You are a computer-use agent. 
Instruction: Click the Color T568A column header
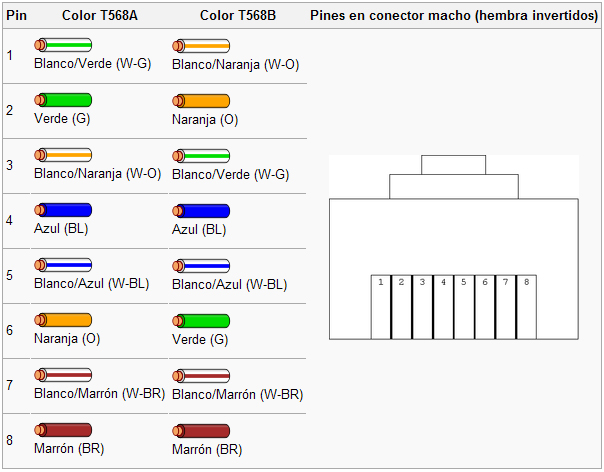pyautogui.click(x=99, y=15)
